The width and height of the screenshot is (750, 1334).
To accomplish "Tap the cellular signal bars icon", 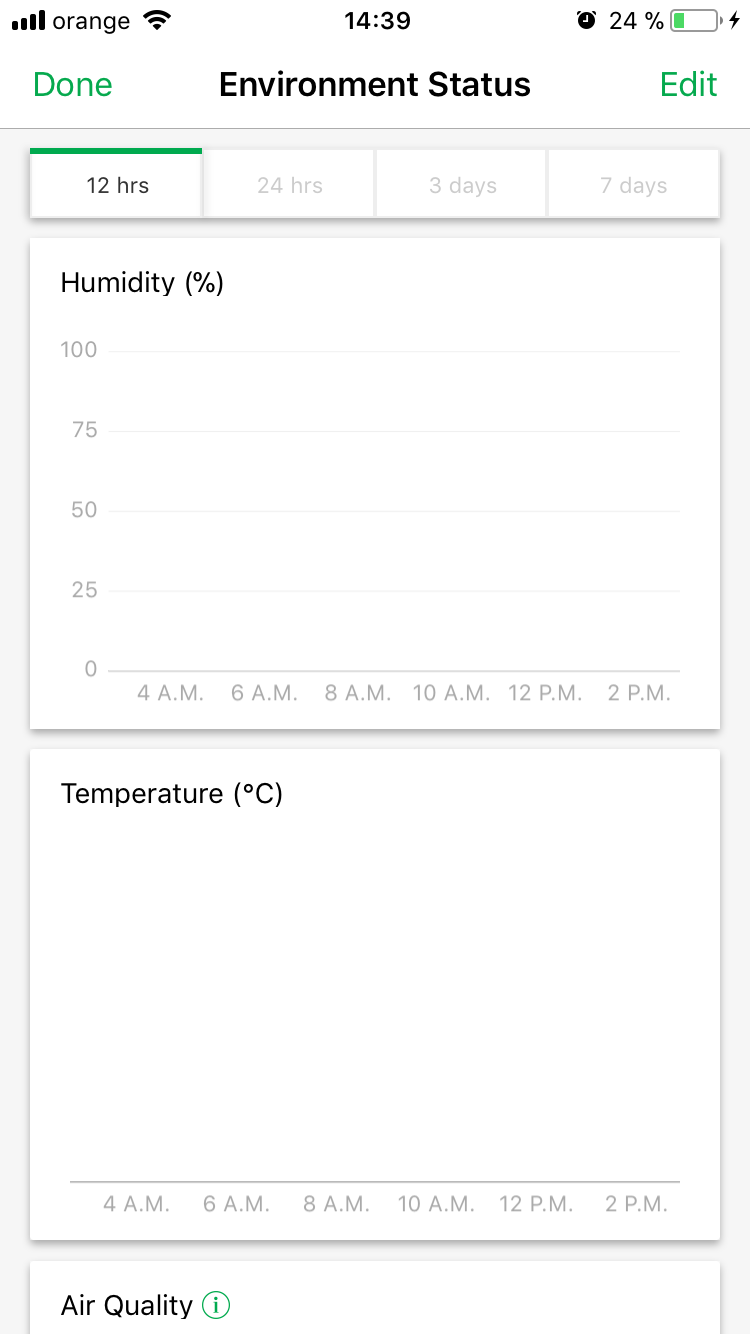I will coord(29,20).
